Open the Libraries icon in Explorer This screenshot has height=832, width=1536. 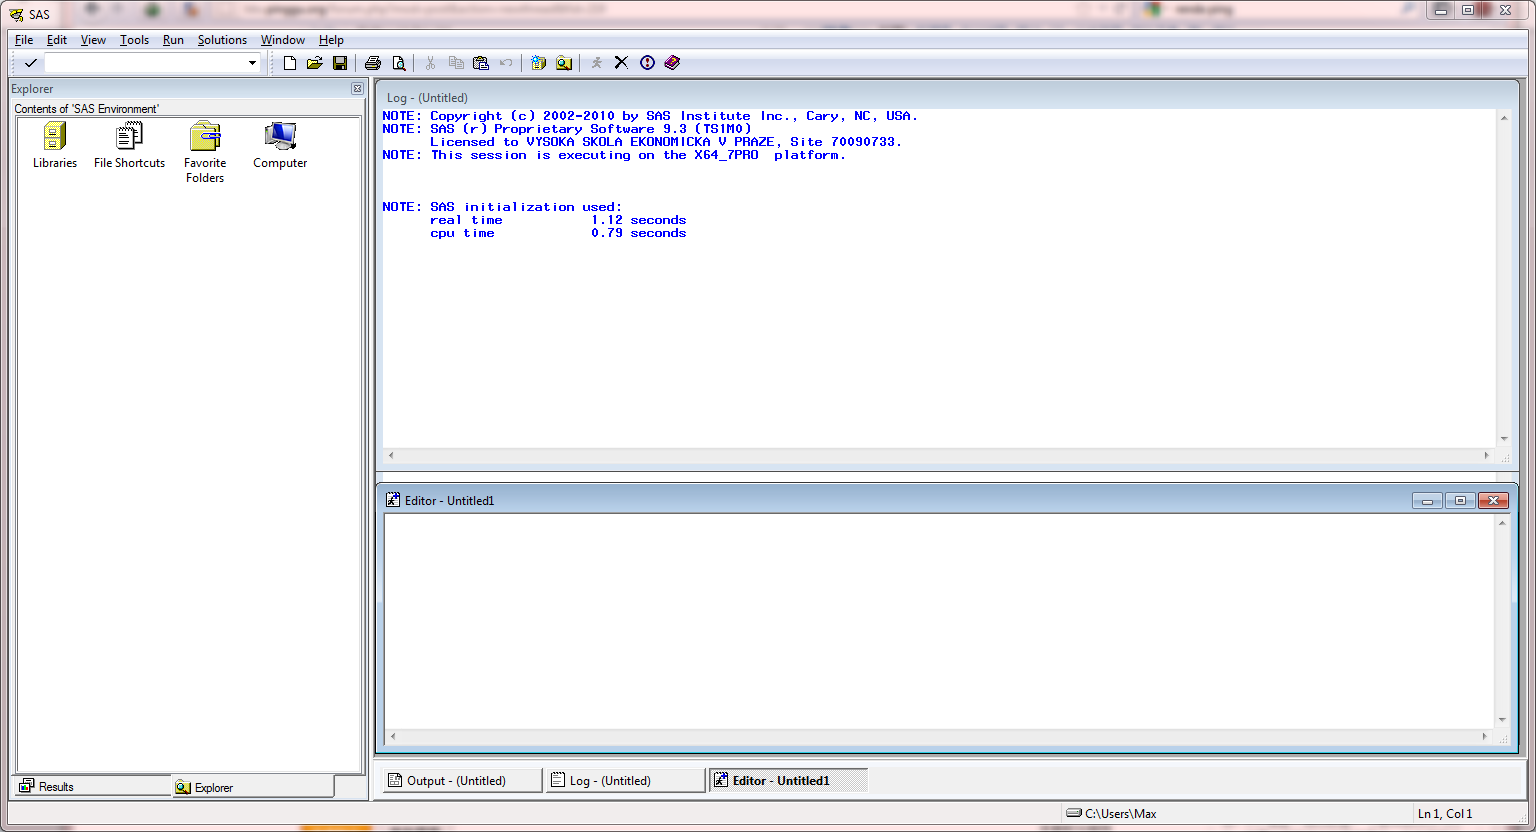[55, 145]
